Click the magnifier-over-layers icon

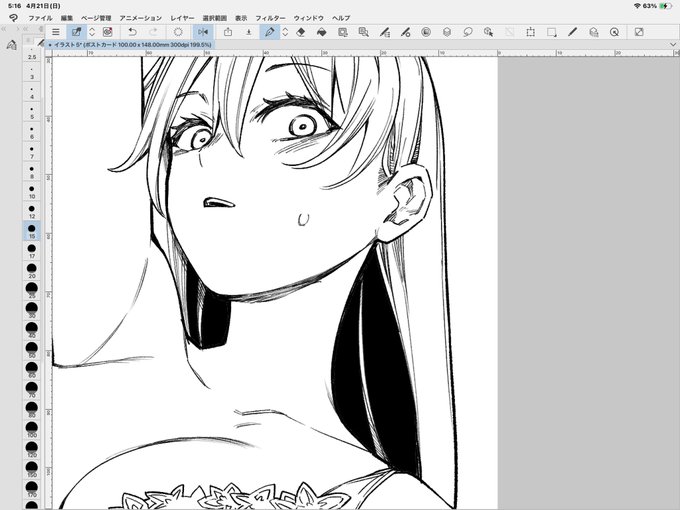[x=363, y=32]
